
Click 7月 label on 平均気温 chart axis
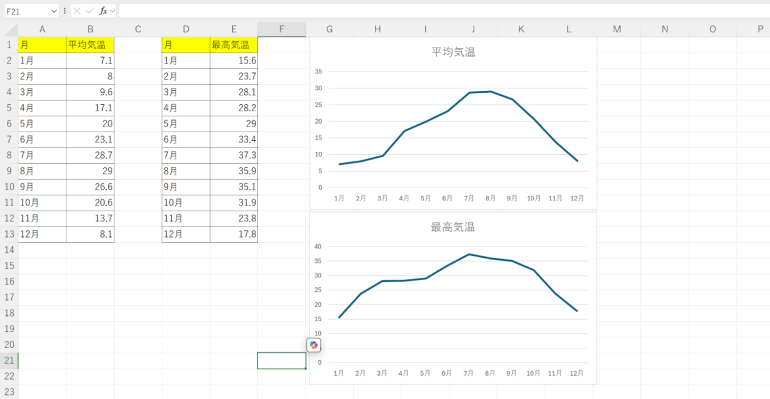coord(468,198)
